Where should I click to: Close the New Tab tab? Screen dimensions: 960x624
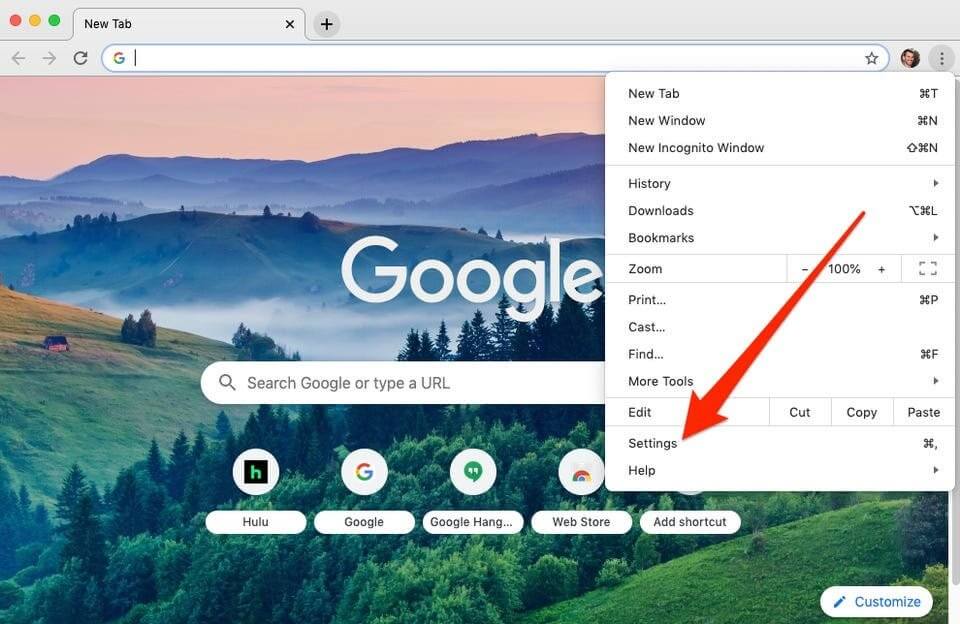tap(290, 24)
